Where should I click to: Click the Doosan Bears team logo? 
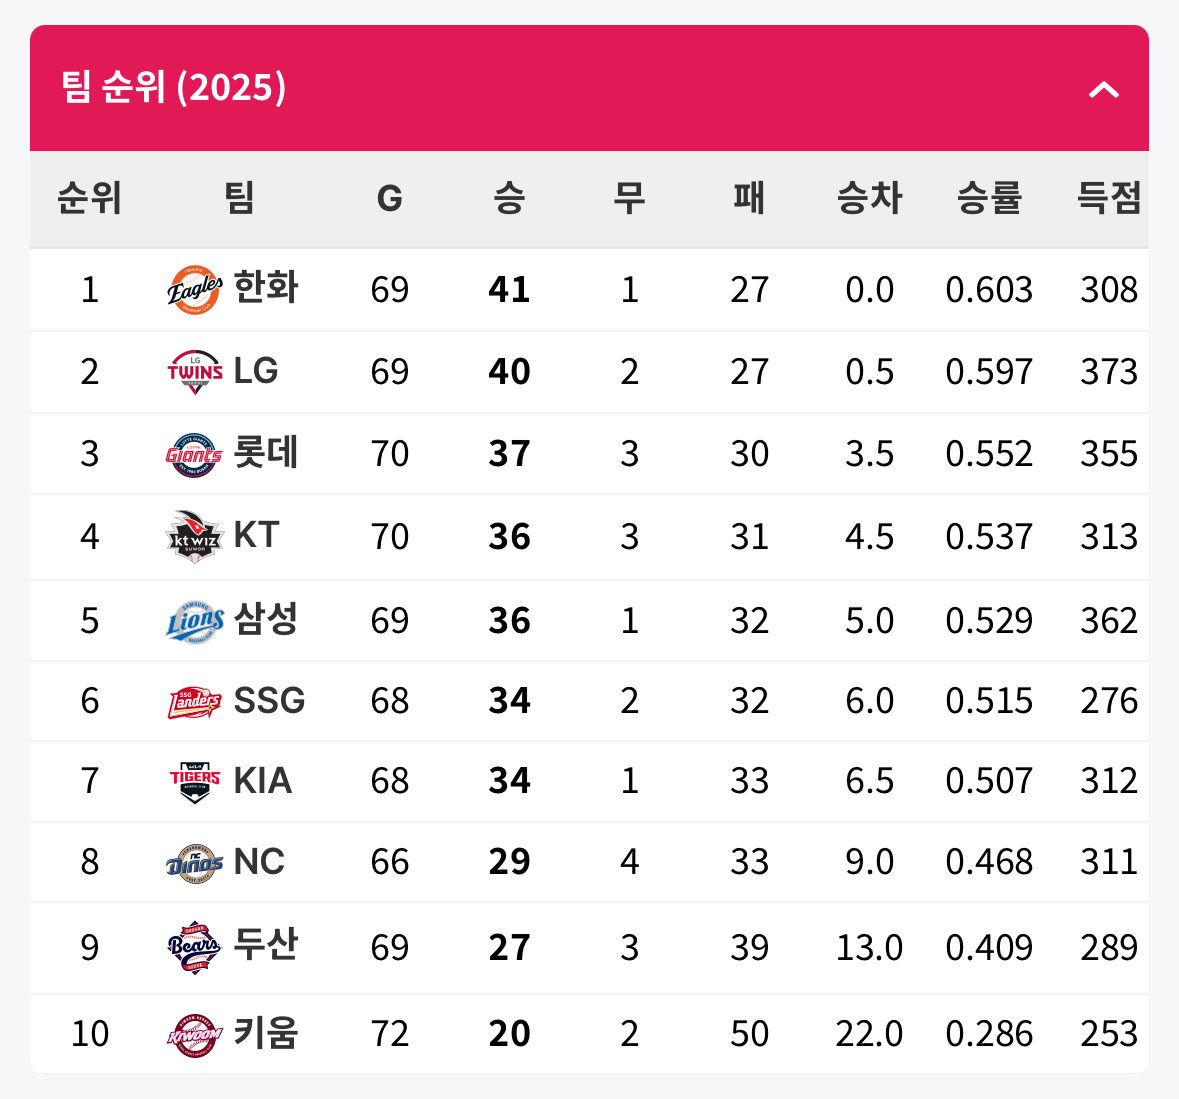pyautogui.click(x=194, y=947)
